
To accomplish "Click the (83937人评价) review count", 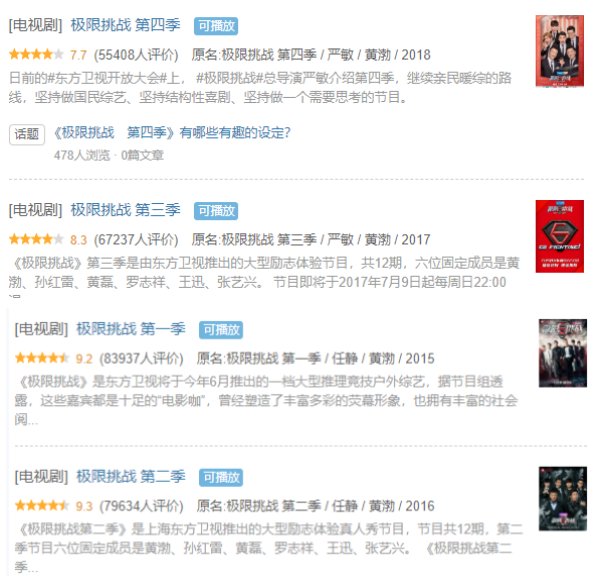I will 141,359.
